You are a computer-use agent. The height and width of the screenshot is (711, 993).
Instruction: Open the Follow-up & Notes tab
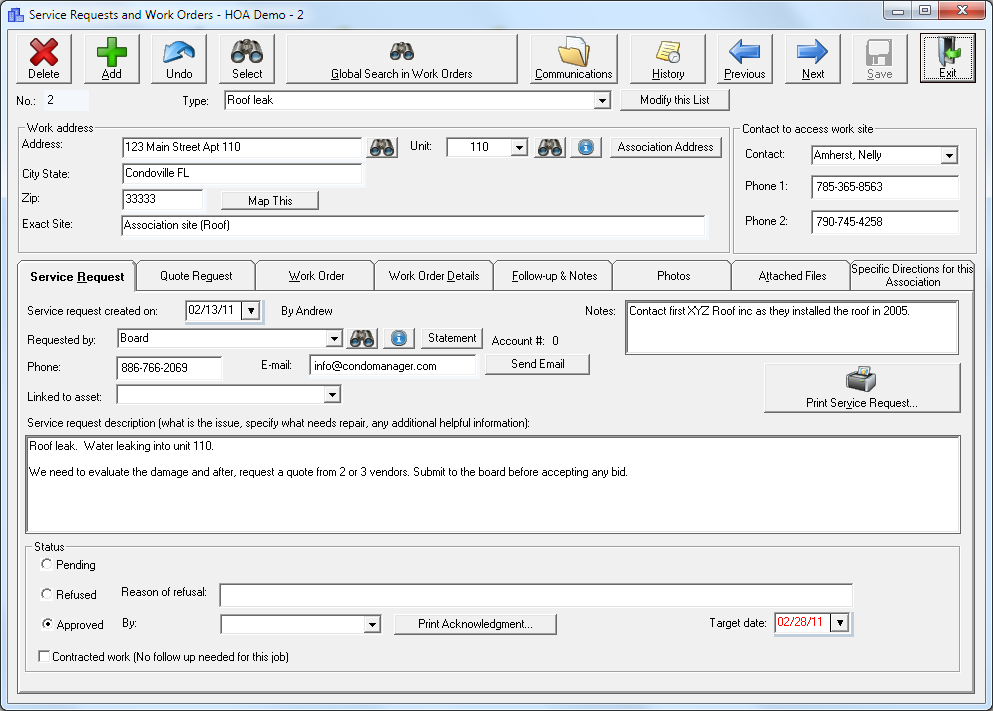(552, 275)
